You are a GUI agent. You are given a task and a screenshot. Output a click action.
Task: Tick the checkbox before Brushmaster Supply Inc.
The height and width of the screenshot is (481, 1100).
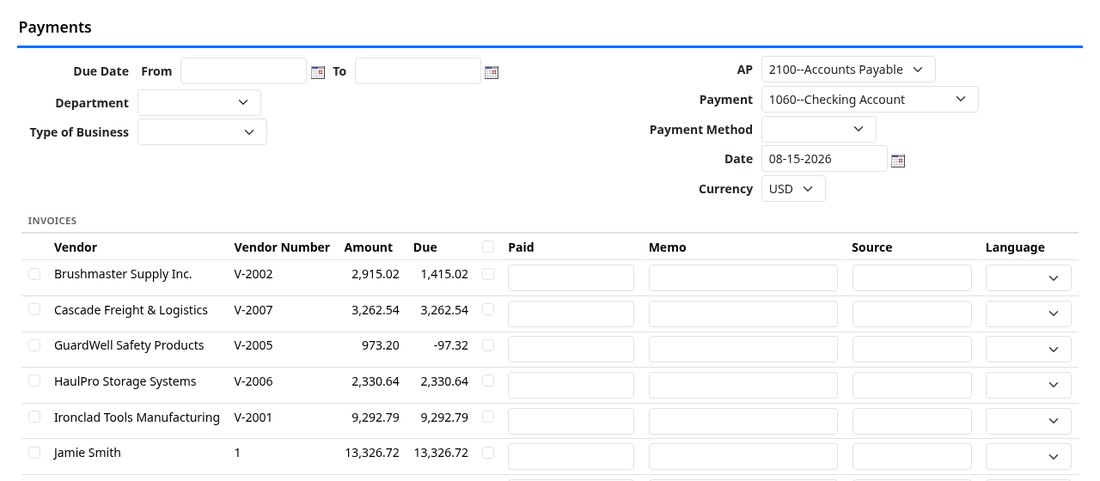click(34, 274)
